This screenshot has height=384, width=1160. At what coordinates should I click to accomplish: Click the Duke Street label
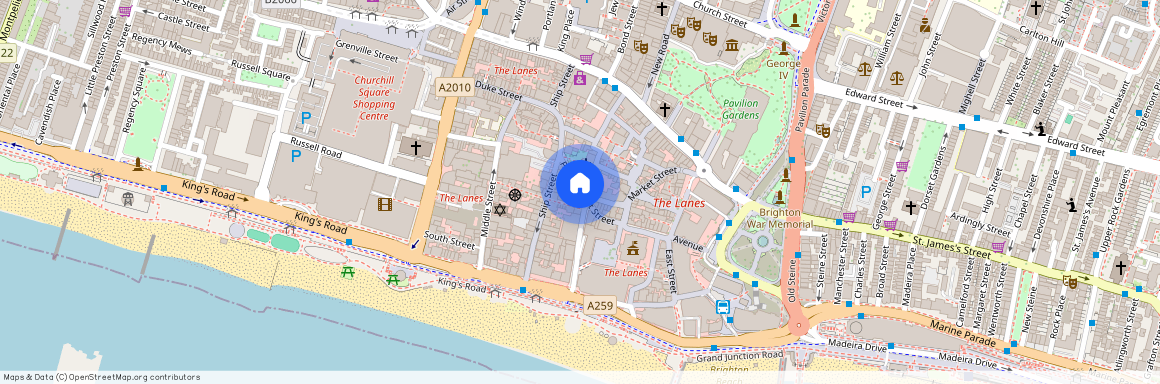[498, 92]
